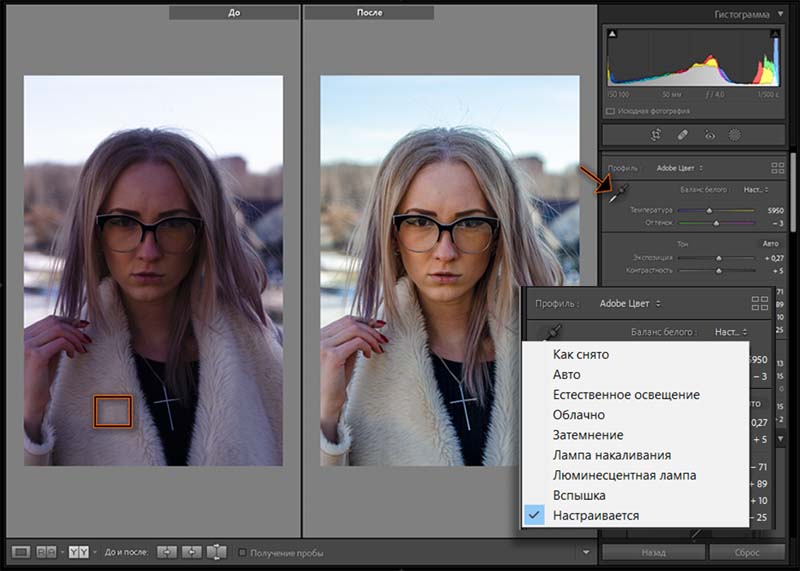Image resolution: width=800 pixels, height=571 pixels.
Task: Open the profile browser grid icon
Action: 777,168
